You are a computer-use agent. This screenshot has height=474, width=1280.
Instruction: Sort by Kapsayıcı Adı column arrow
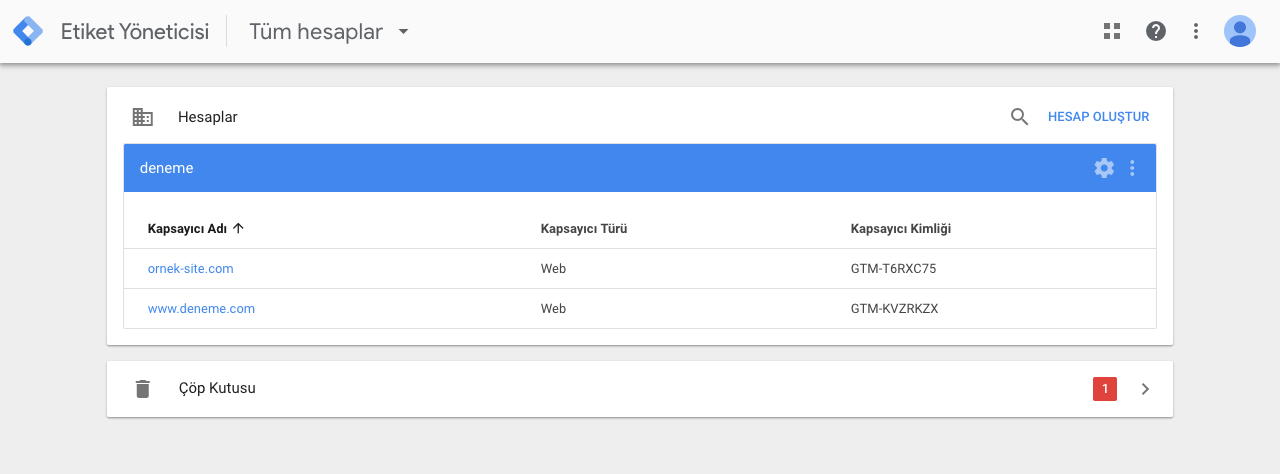(238, 228)
